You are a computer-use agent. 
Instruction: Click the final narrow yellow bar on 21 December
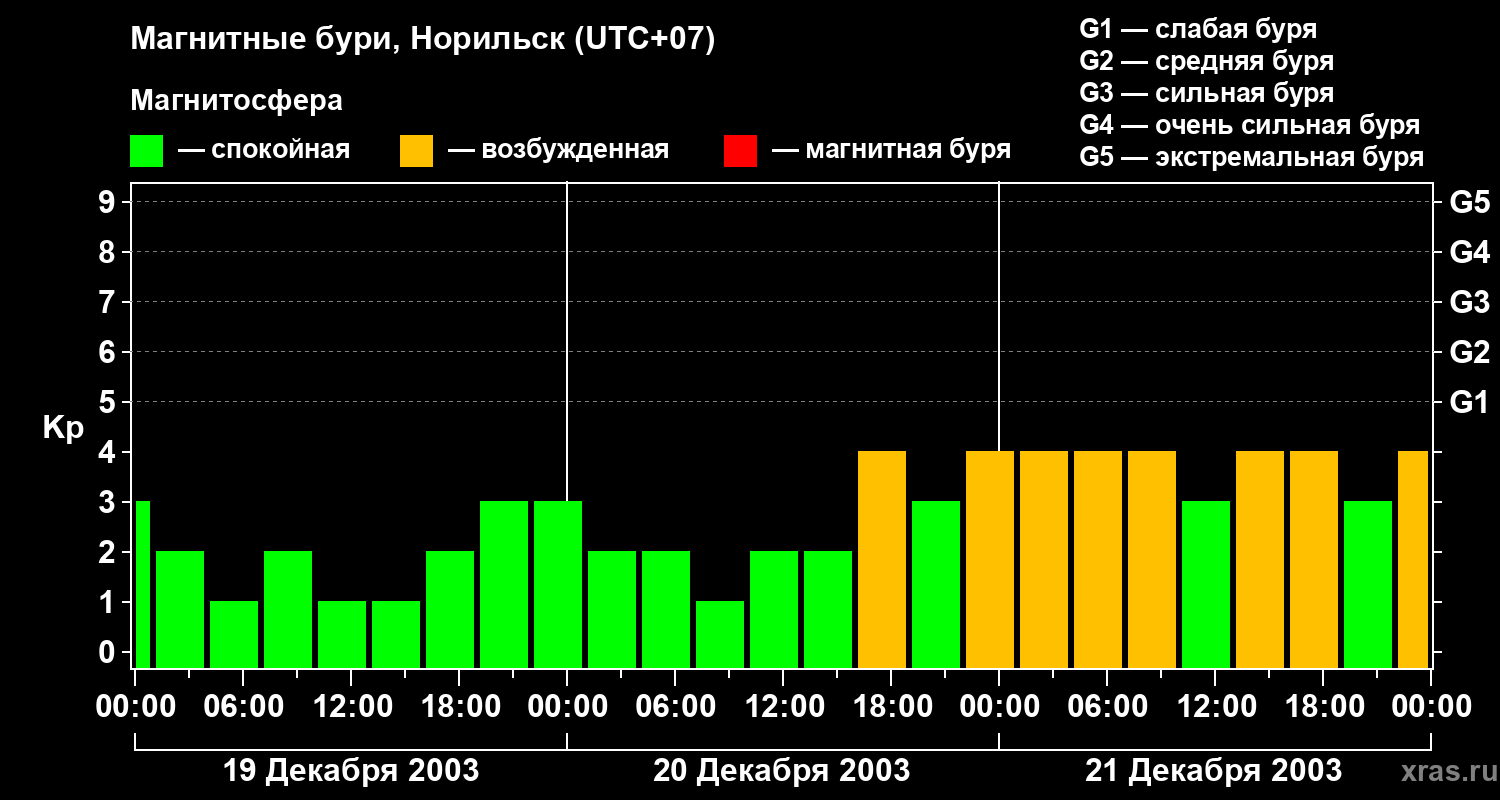[x=1413, y=559]
